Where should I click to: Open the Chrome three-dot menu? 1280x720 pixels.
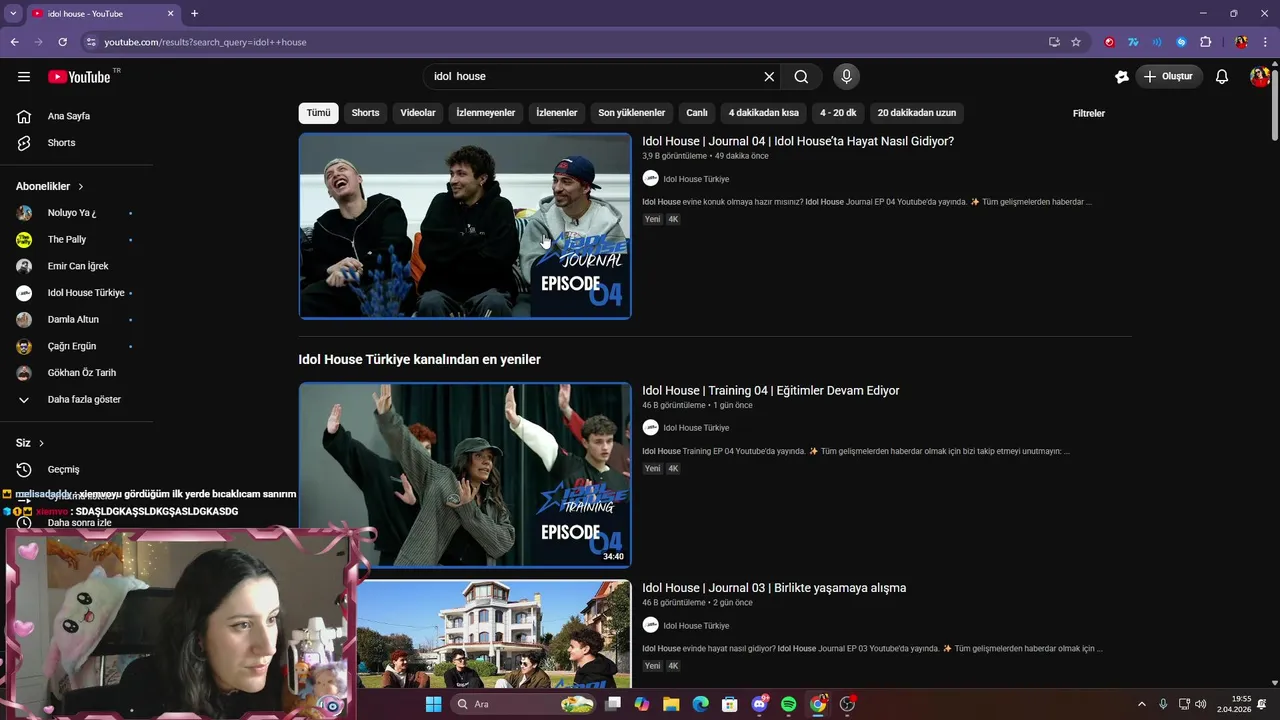coord(1266,42)
